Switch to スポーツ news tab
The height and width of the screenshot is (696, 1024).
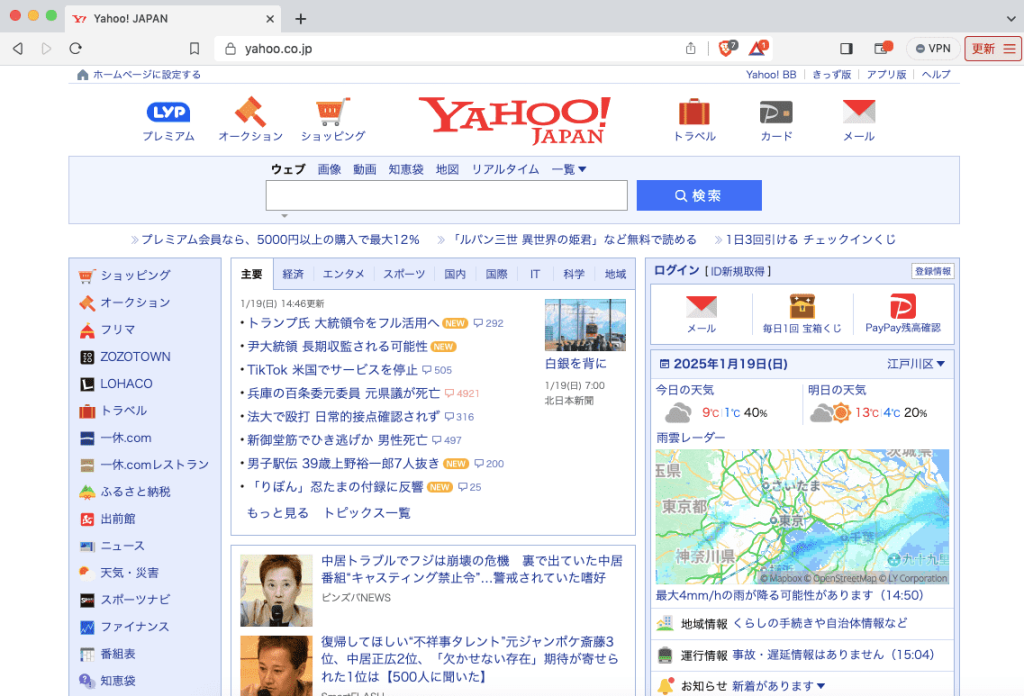[404, 274]
